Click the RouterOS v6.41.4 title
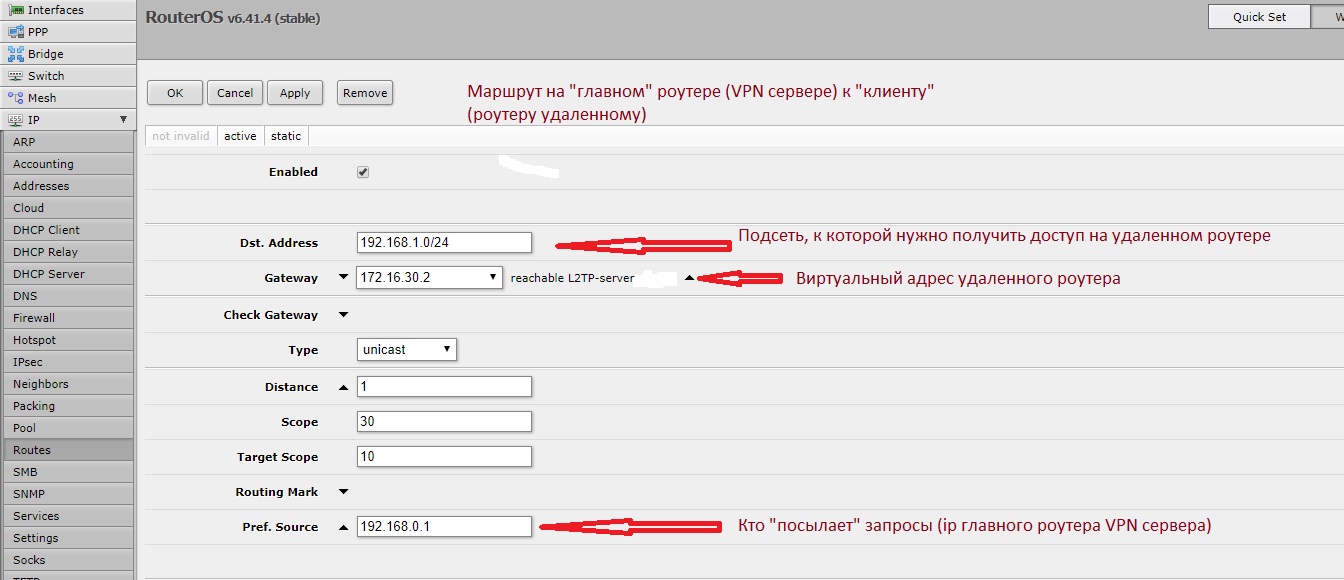Image resolution: width=1344 pixels, height=580 pixels. [x=233, y=18]
